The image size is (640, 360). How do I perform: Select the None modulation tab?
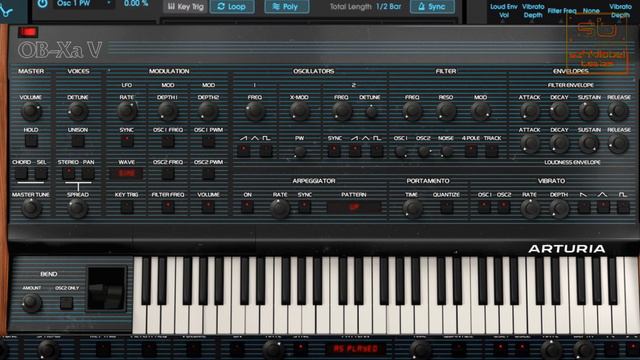(x=591, y=11)
